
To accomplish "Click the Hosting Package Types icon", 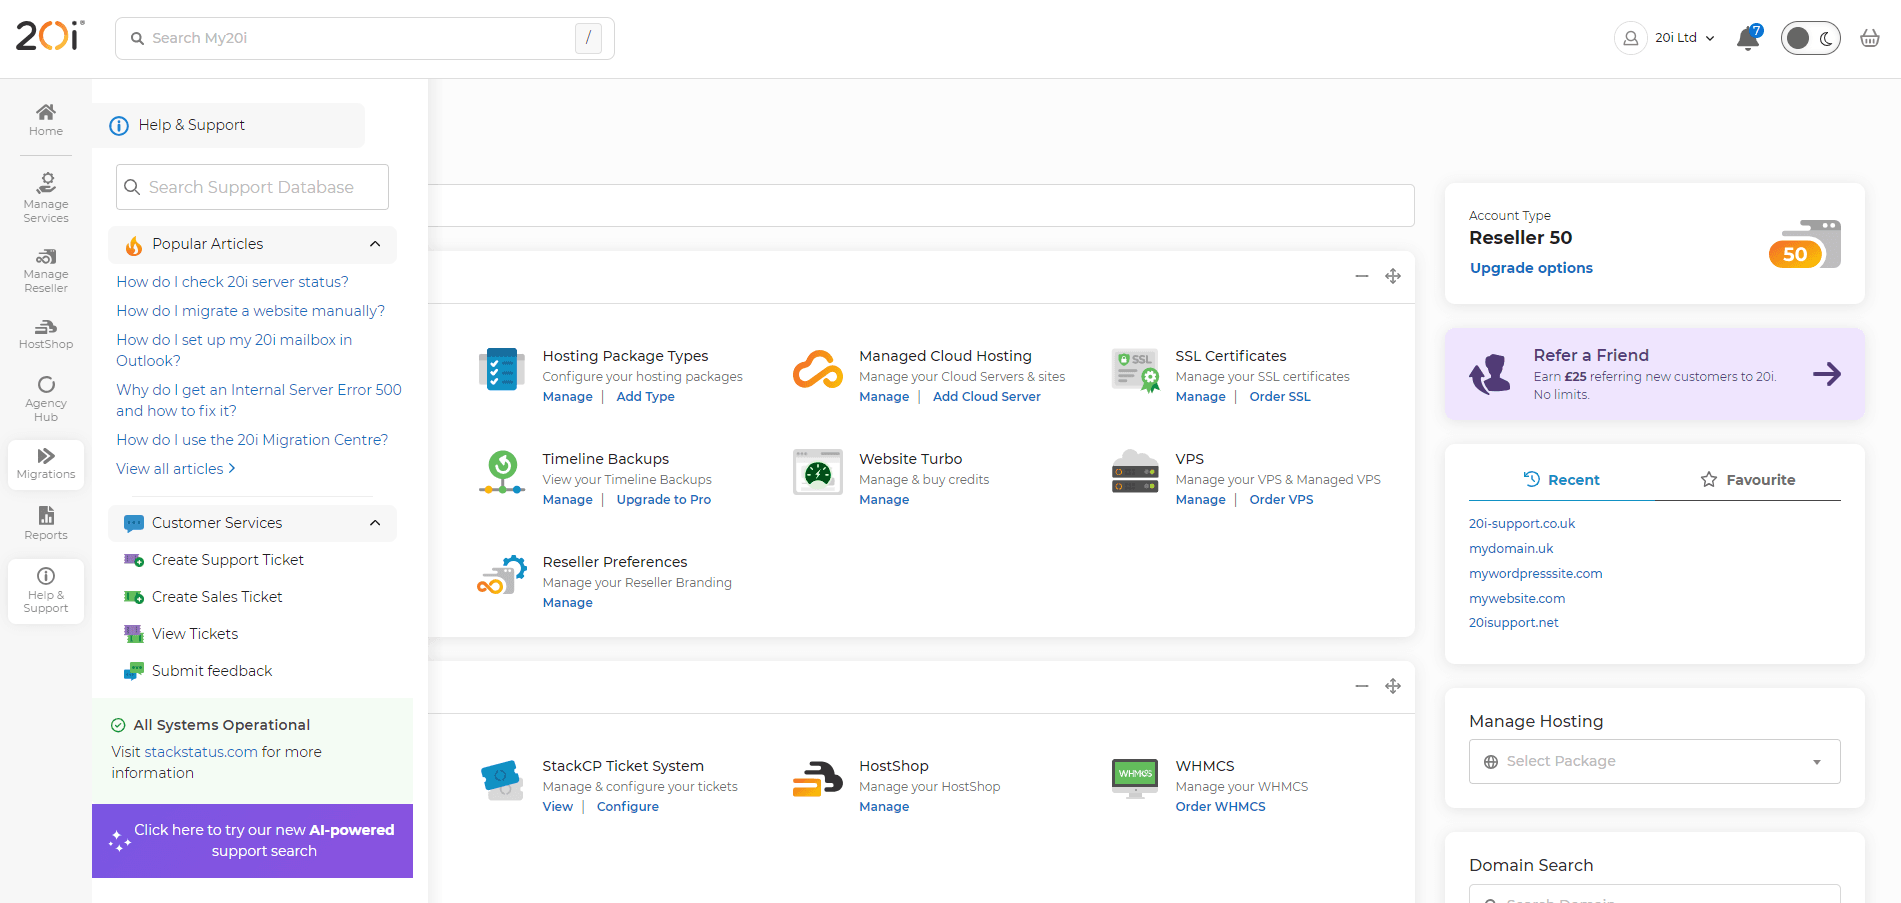I will point(502,370).
